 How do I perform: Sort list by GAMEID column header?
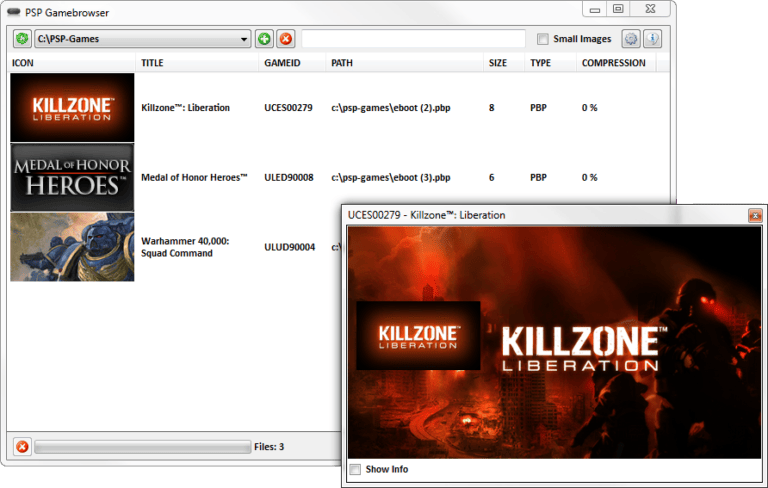click(x=279, y=62)
